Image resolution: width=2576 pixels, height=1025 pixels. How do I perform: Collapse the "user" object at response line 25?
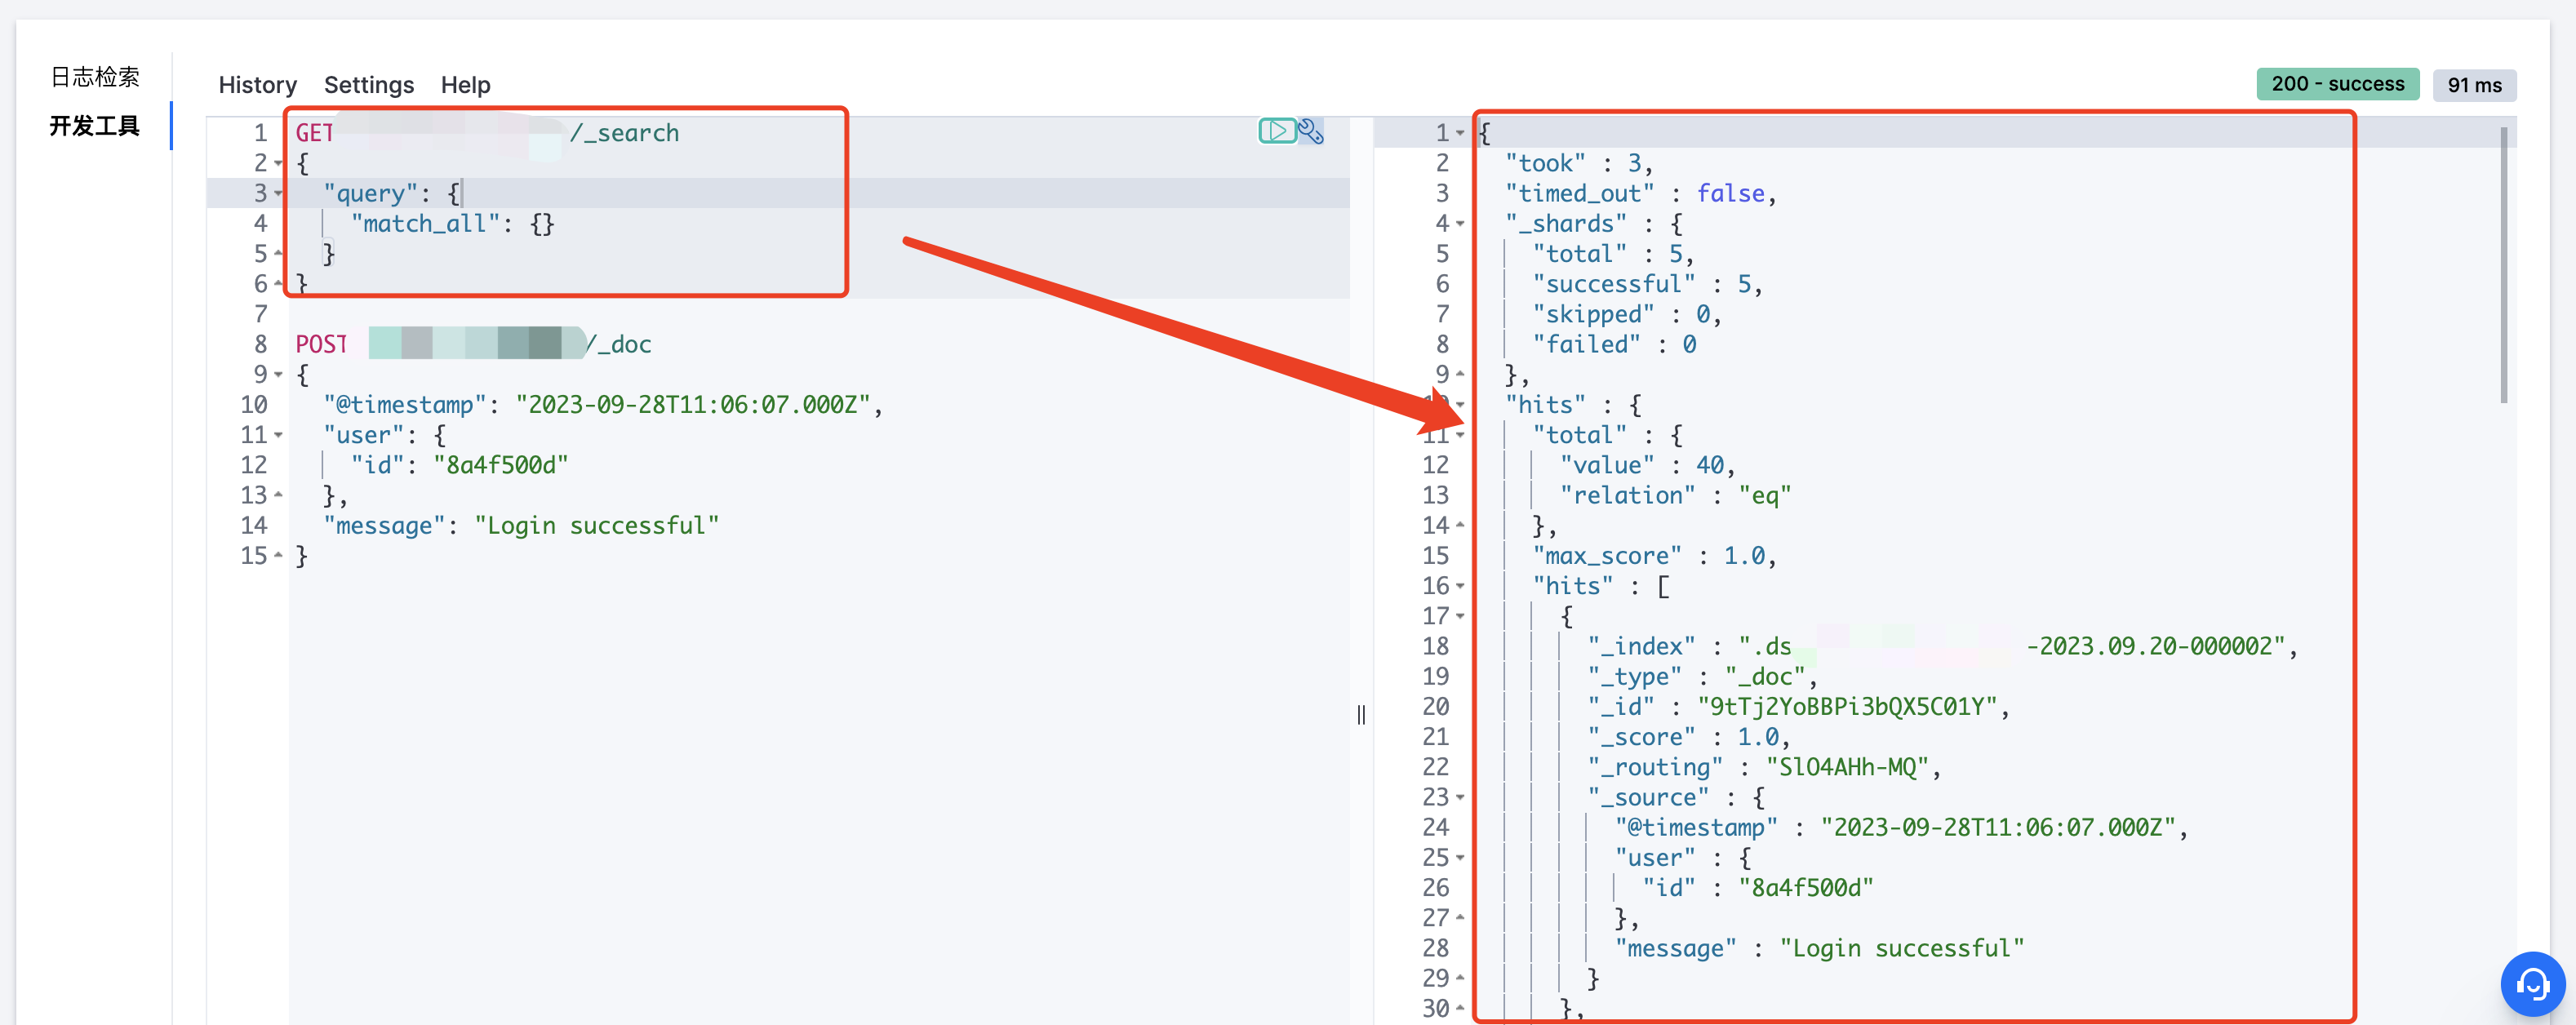coord(1461,857)
